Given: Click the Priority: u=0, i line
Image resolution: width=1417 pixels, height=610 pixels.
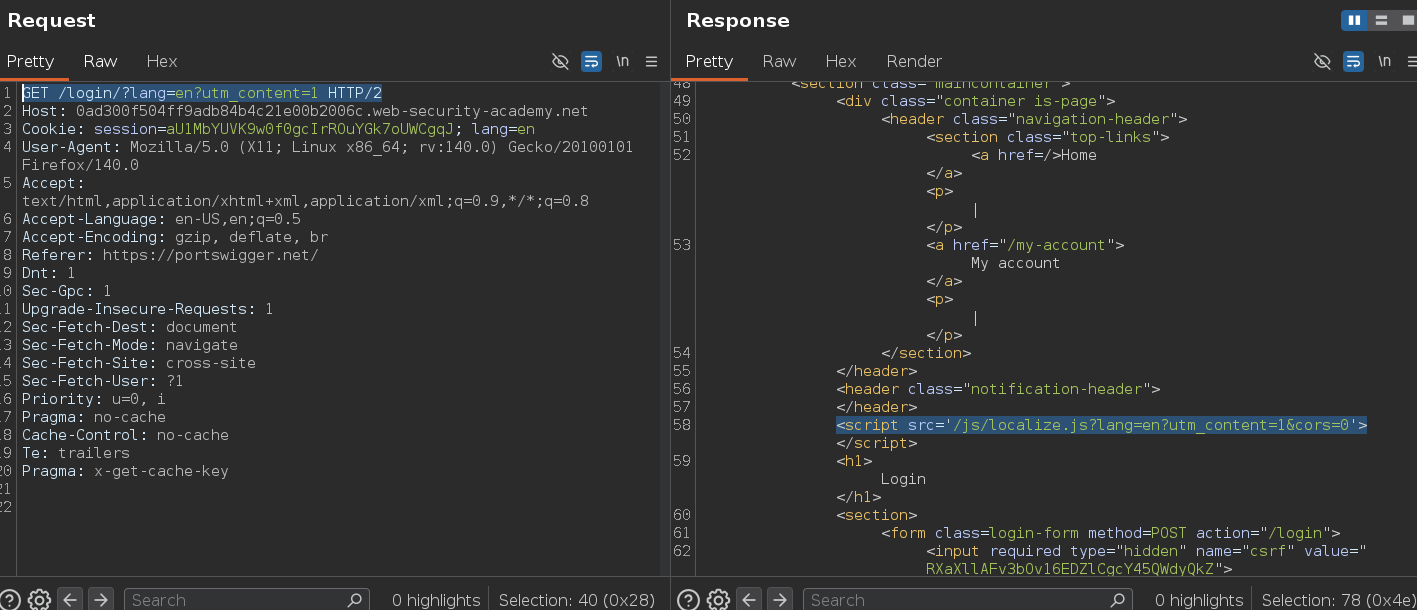Looking at the screenshot, I should [93, 399].
